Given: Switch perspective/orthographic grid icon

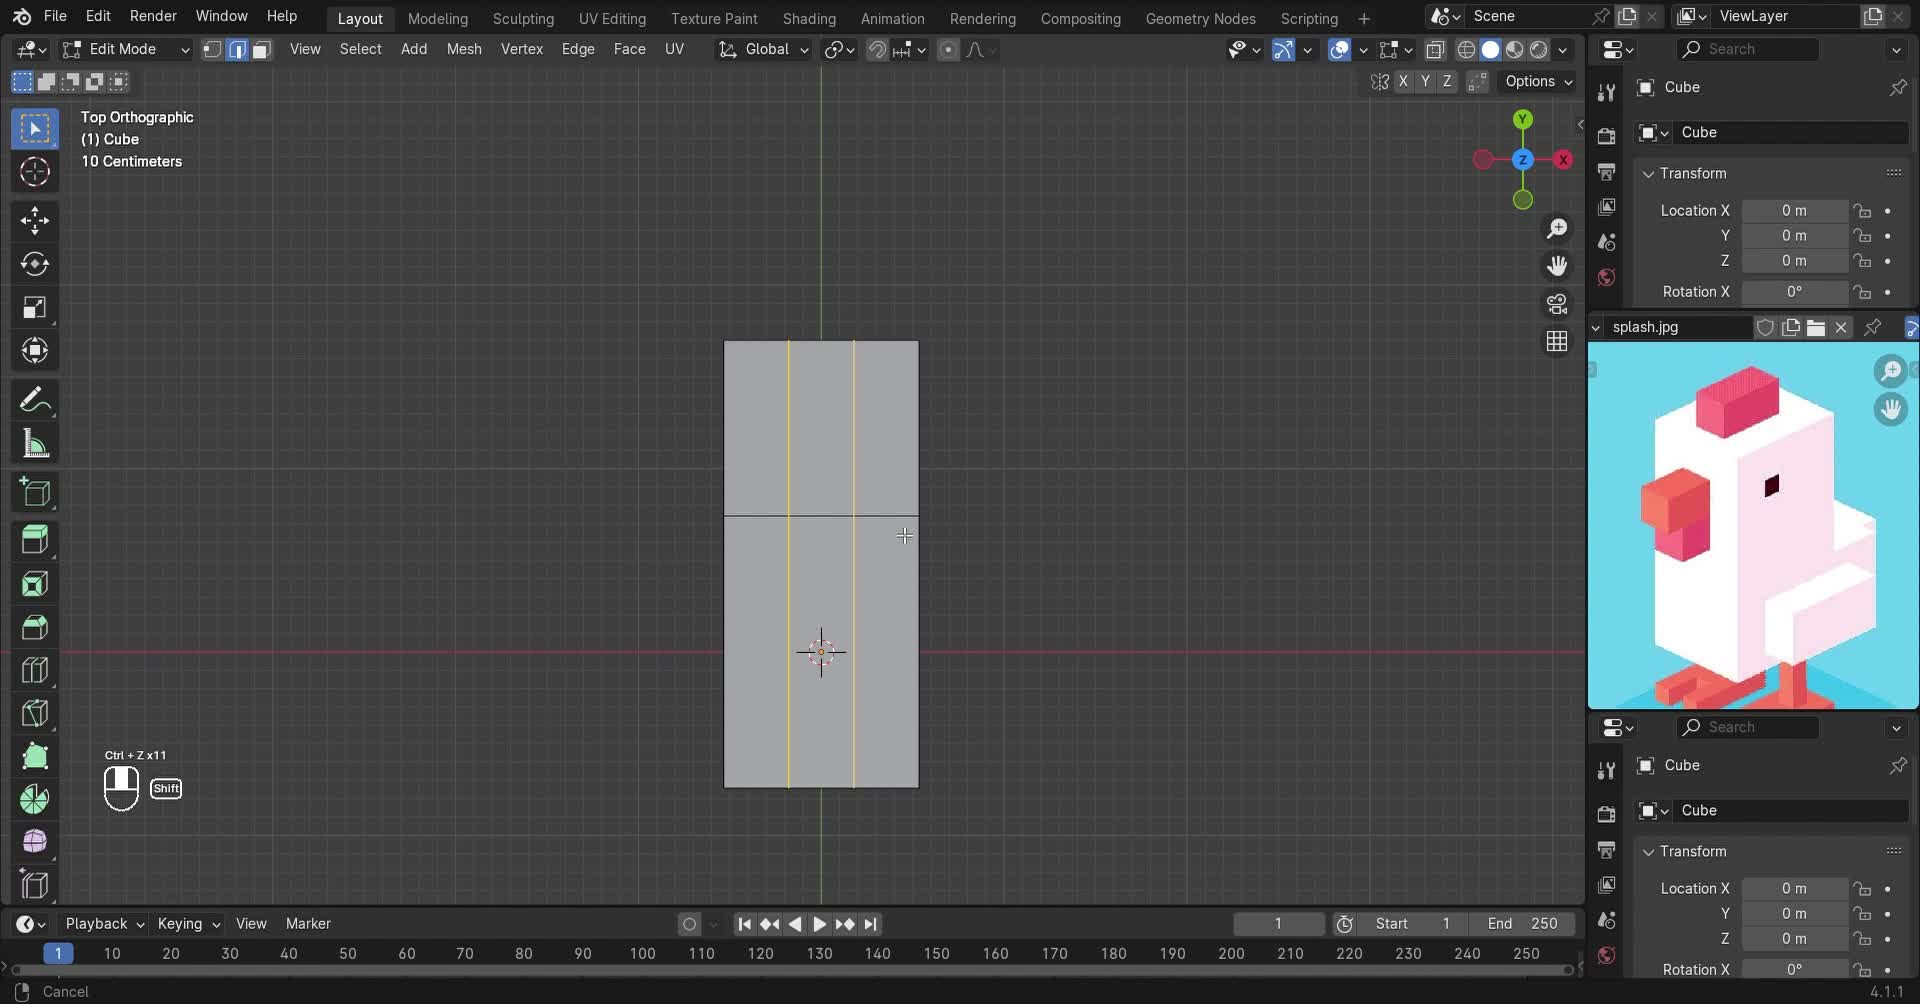Looking at the screenshot, I should pos(1557,341).
